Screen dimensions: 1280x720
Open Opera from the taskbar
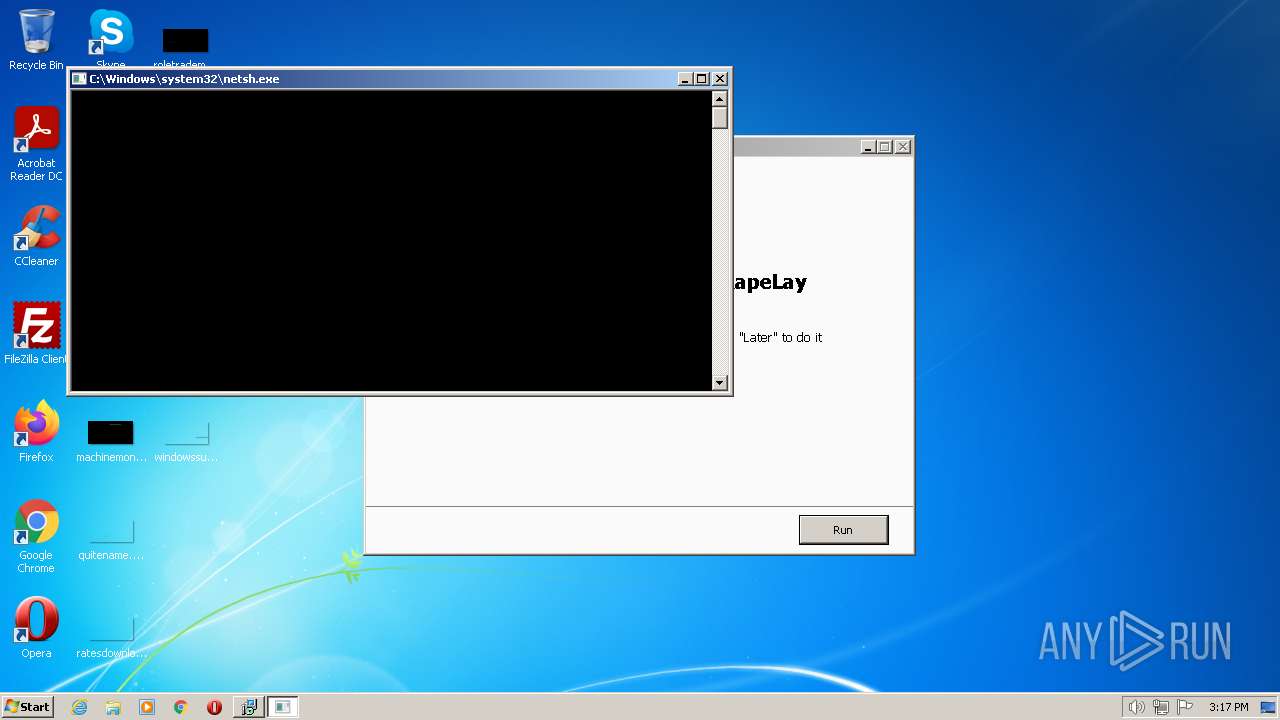[214, 707]
